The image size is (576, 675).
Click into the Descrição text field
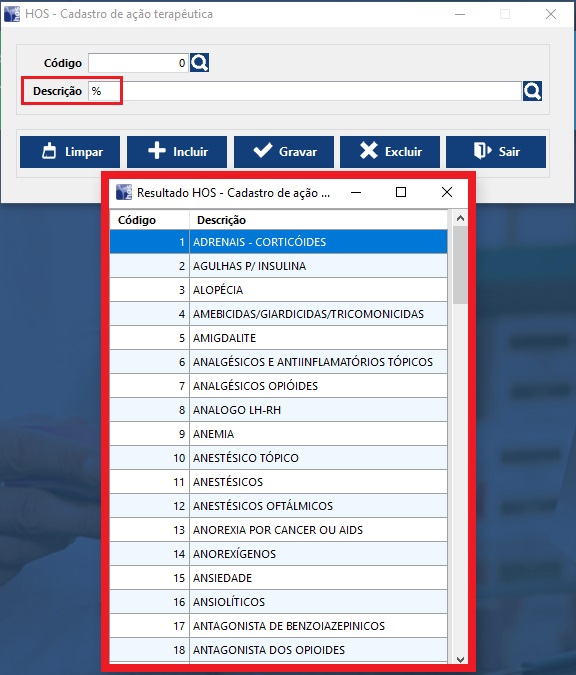(305, 91)
